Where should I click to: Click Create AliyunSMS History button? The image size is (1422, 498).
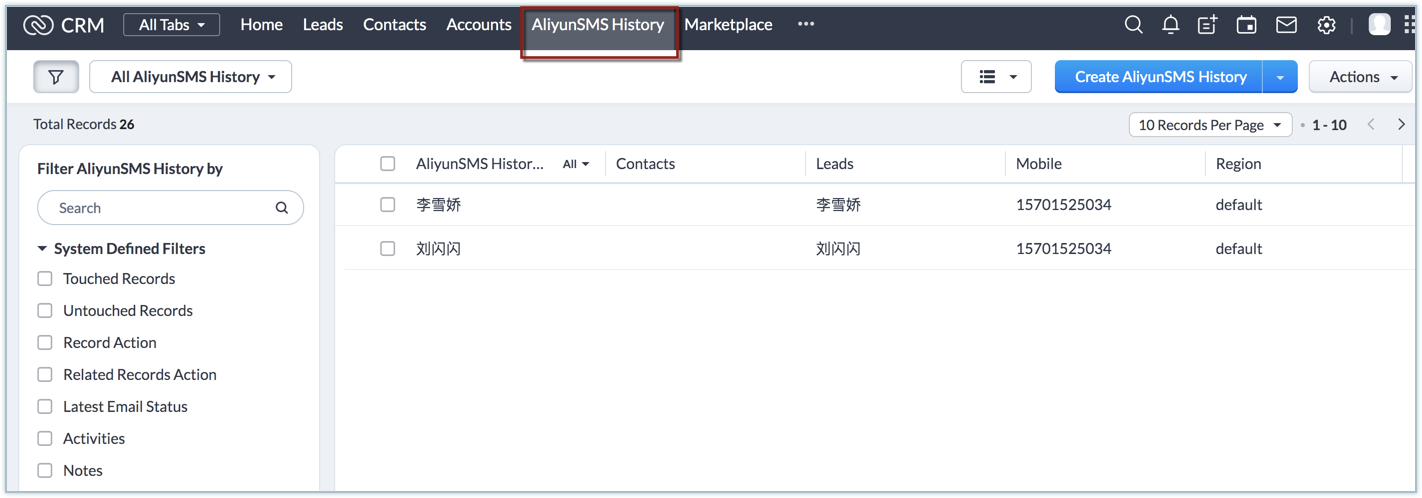1160,77
